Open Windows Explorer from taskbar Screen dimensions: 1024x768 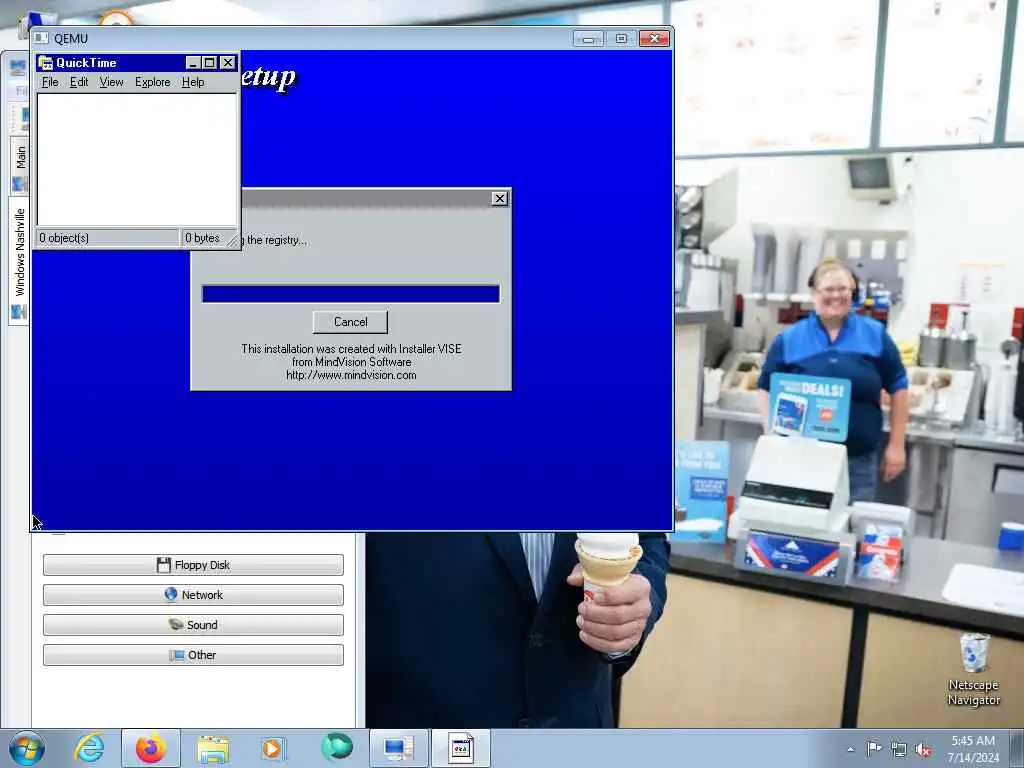coord(213,748)
